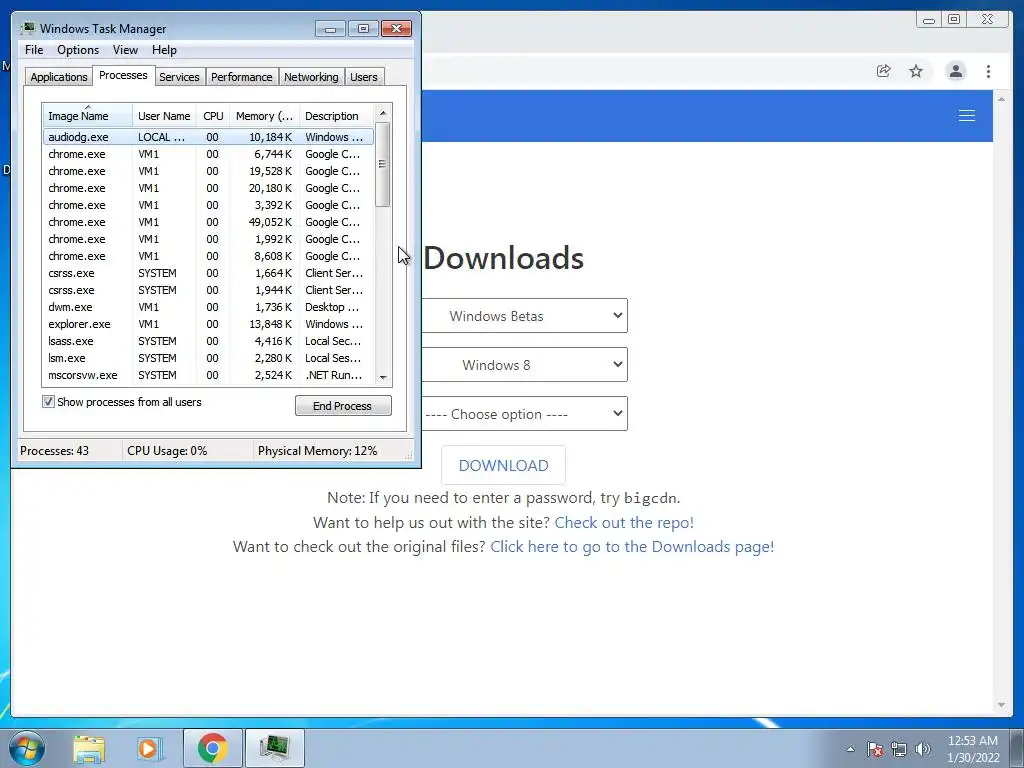1024x768 pixels.
Task: Click process list scroll up arrow
Action: click(x=383, y=112)
